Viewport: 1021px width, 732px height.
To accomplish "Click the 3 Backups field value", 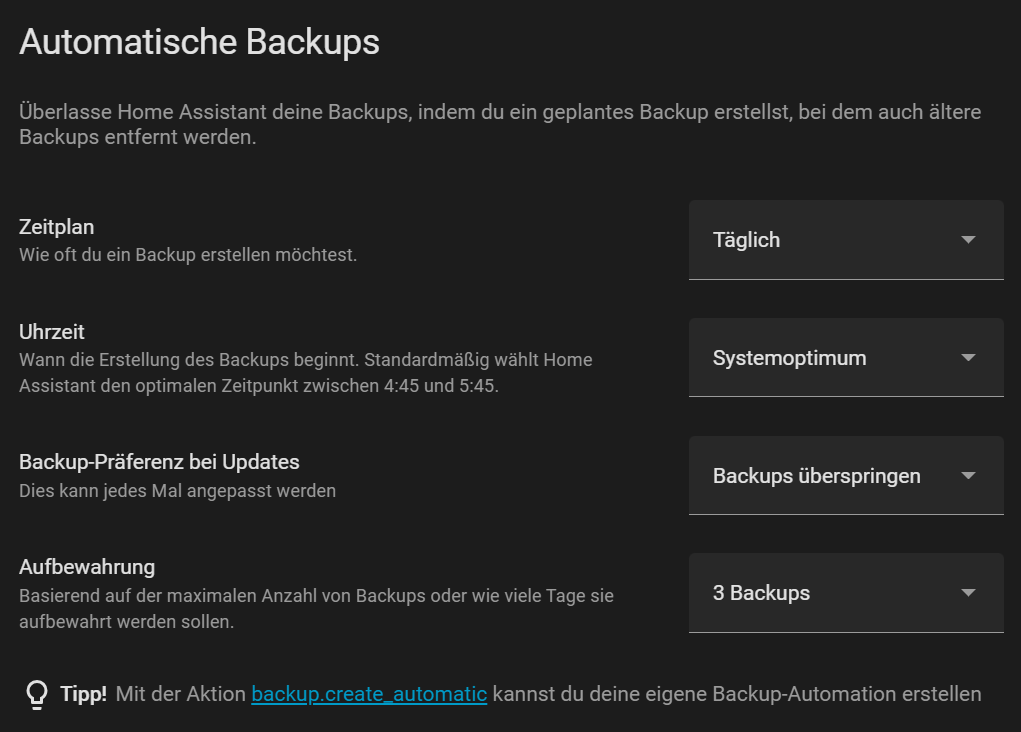I will [761, 593].
